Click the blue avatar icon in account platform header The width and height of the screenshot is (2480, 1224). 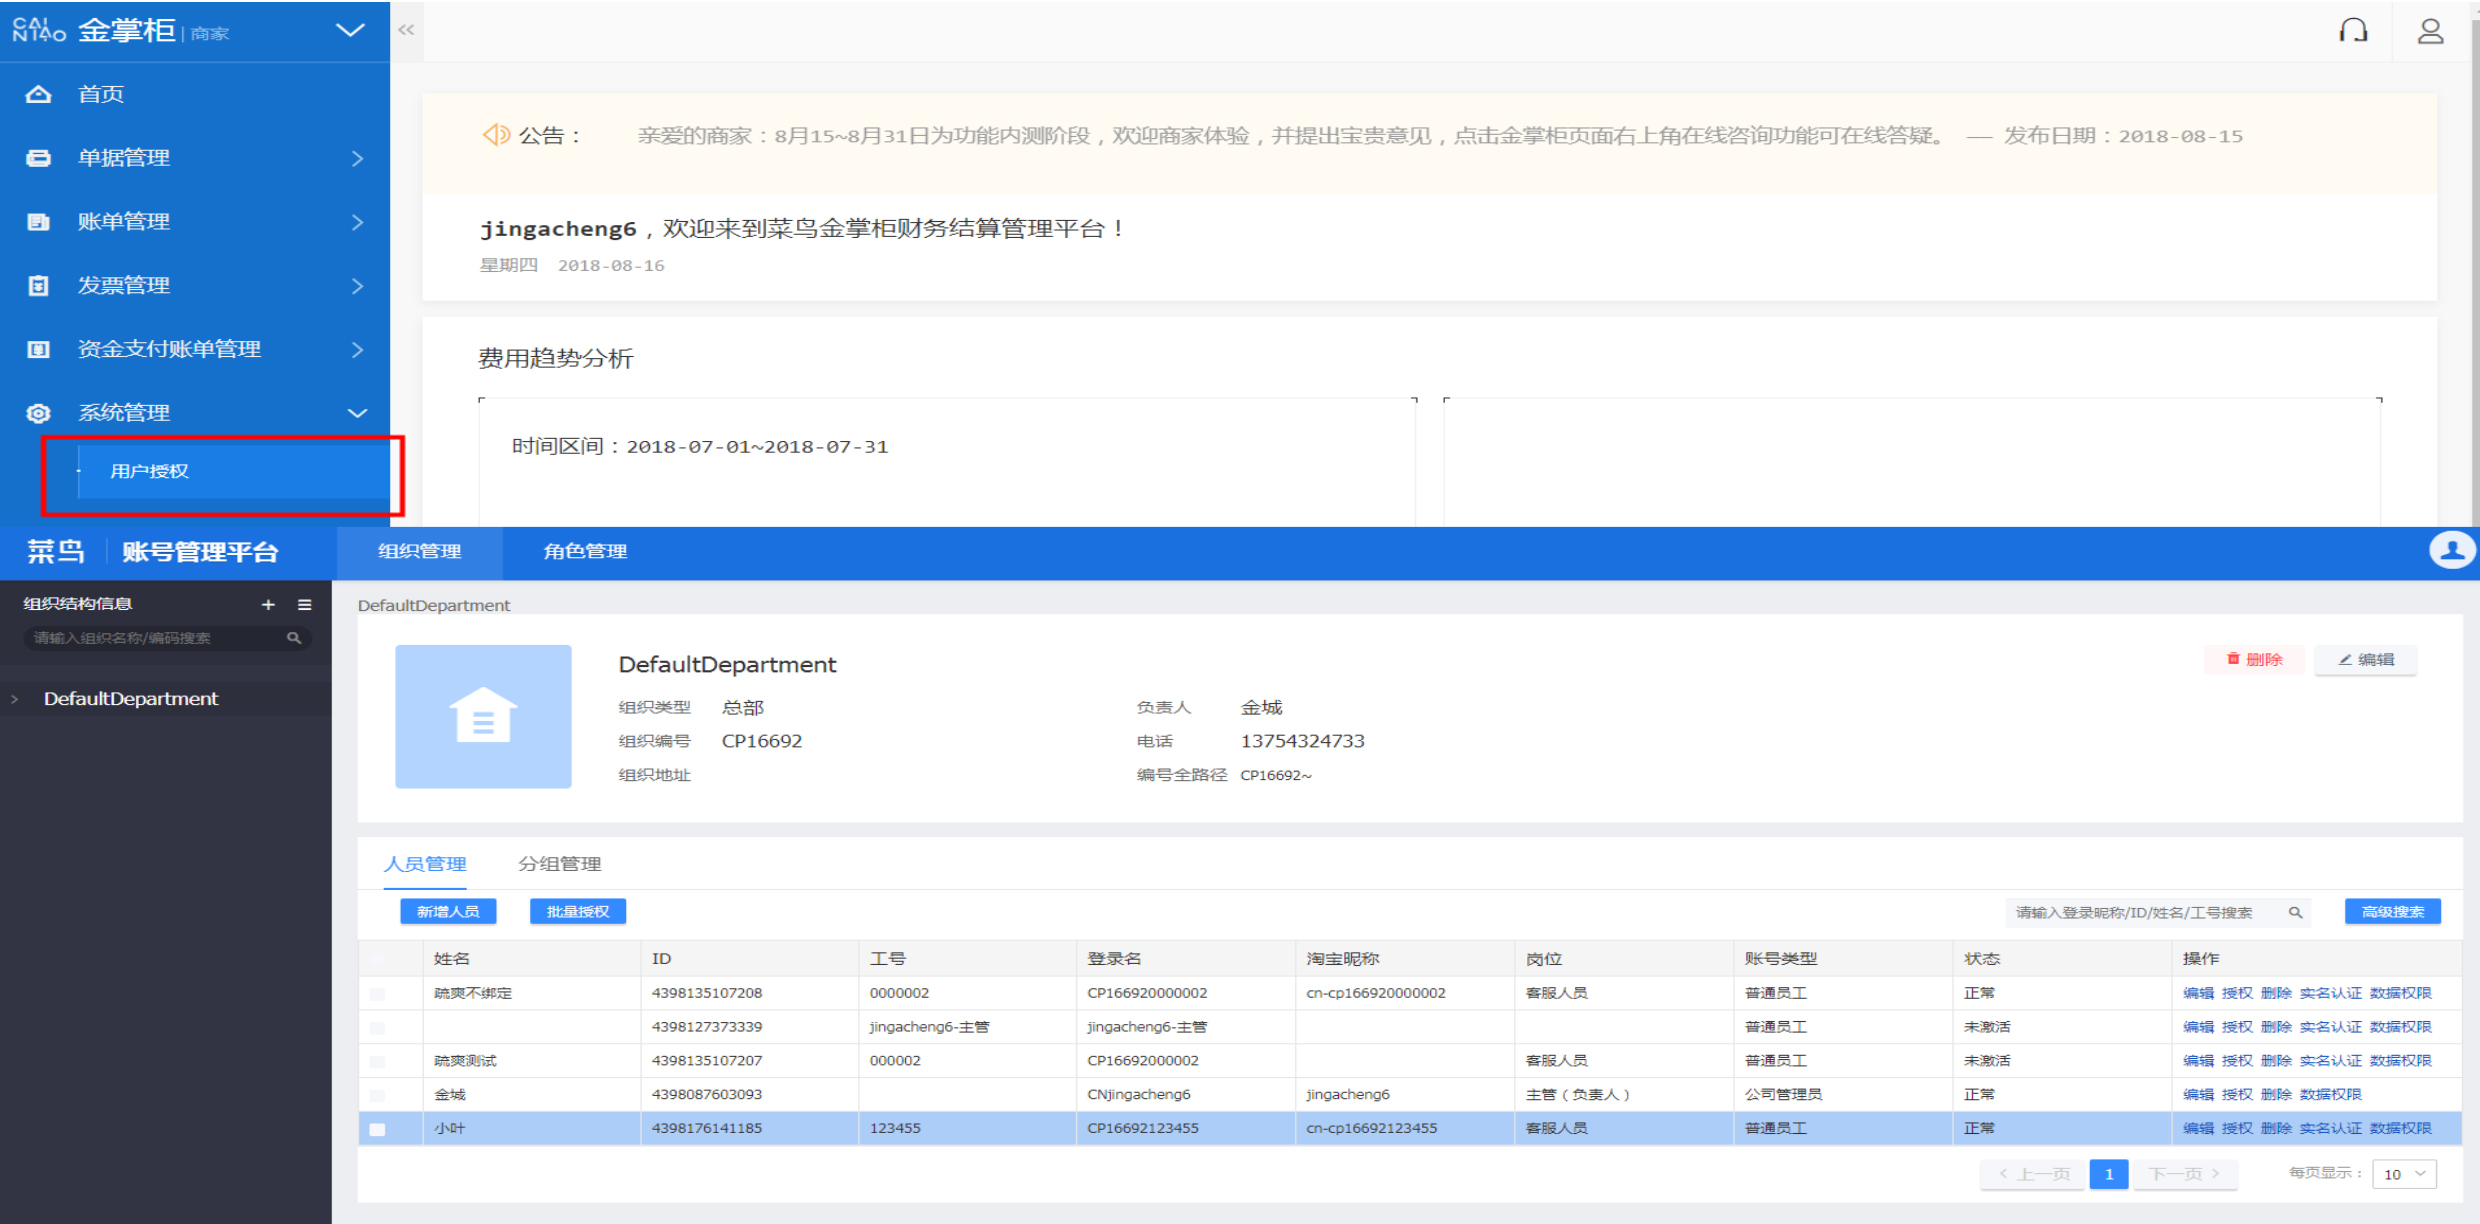coord(2451,550)
